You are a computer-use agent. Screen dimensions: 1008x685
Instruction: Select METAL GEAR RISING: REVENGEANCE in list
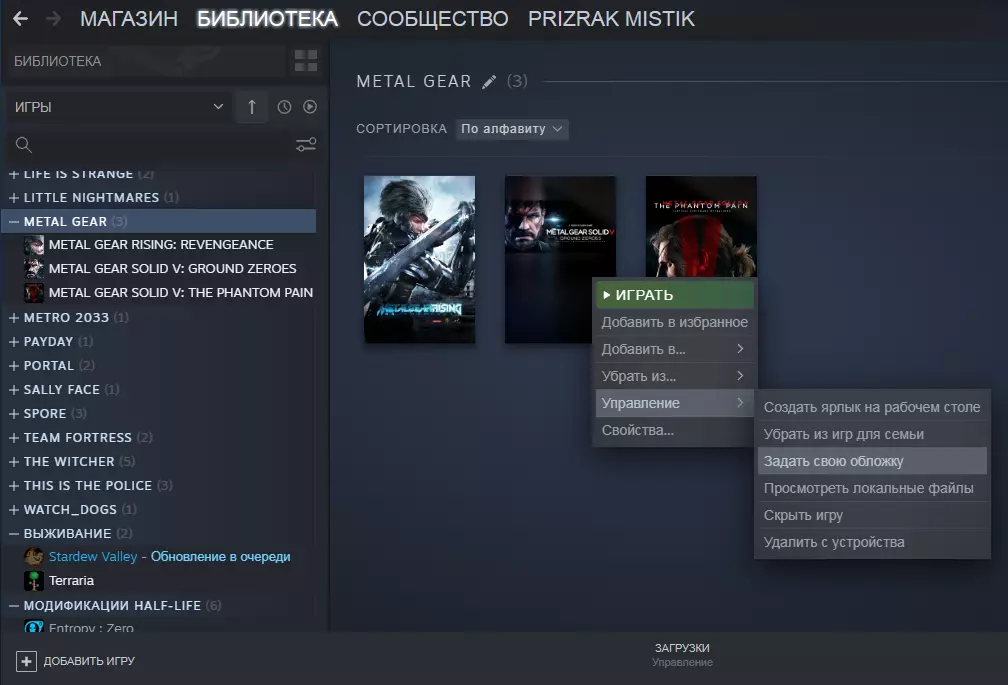pyautogui.click(x=161, y=245)
